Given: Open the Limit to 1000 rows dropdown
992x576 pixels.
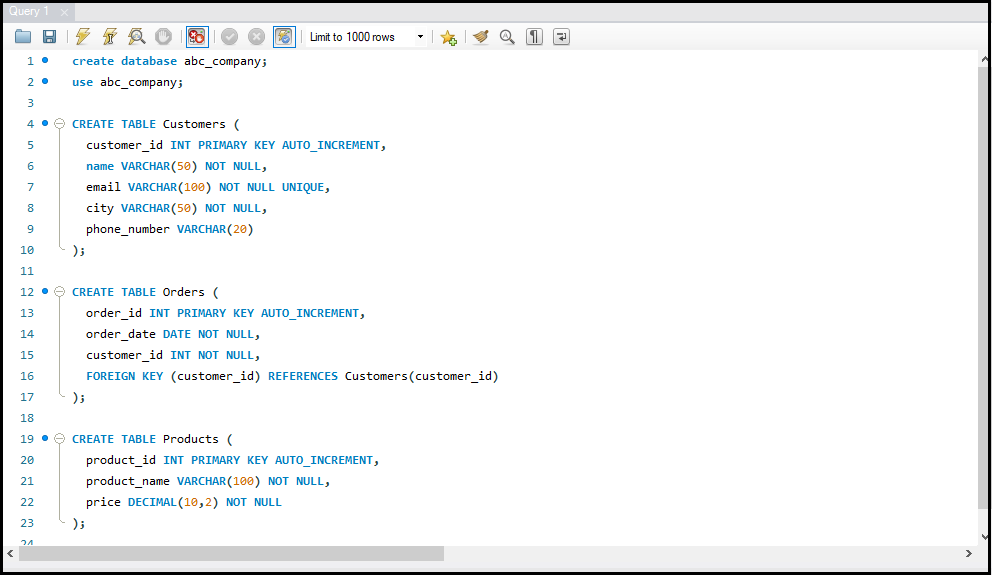Looking at the screenshot, I should pos(420,37).
